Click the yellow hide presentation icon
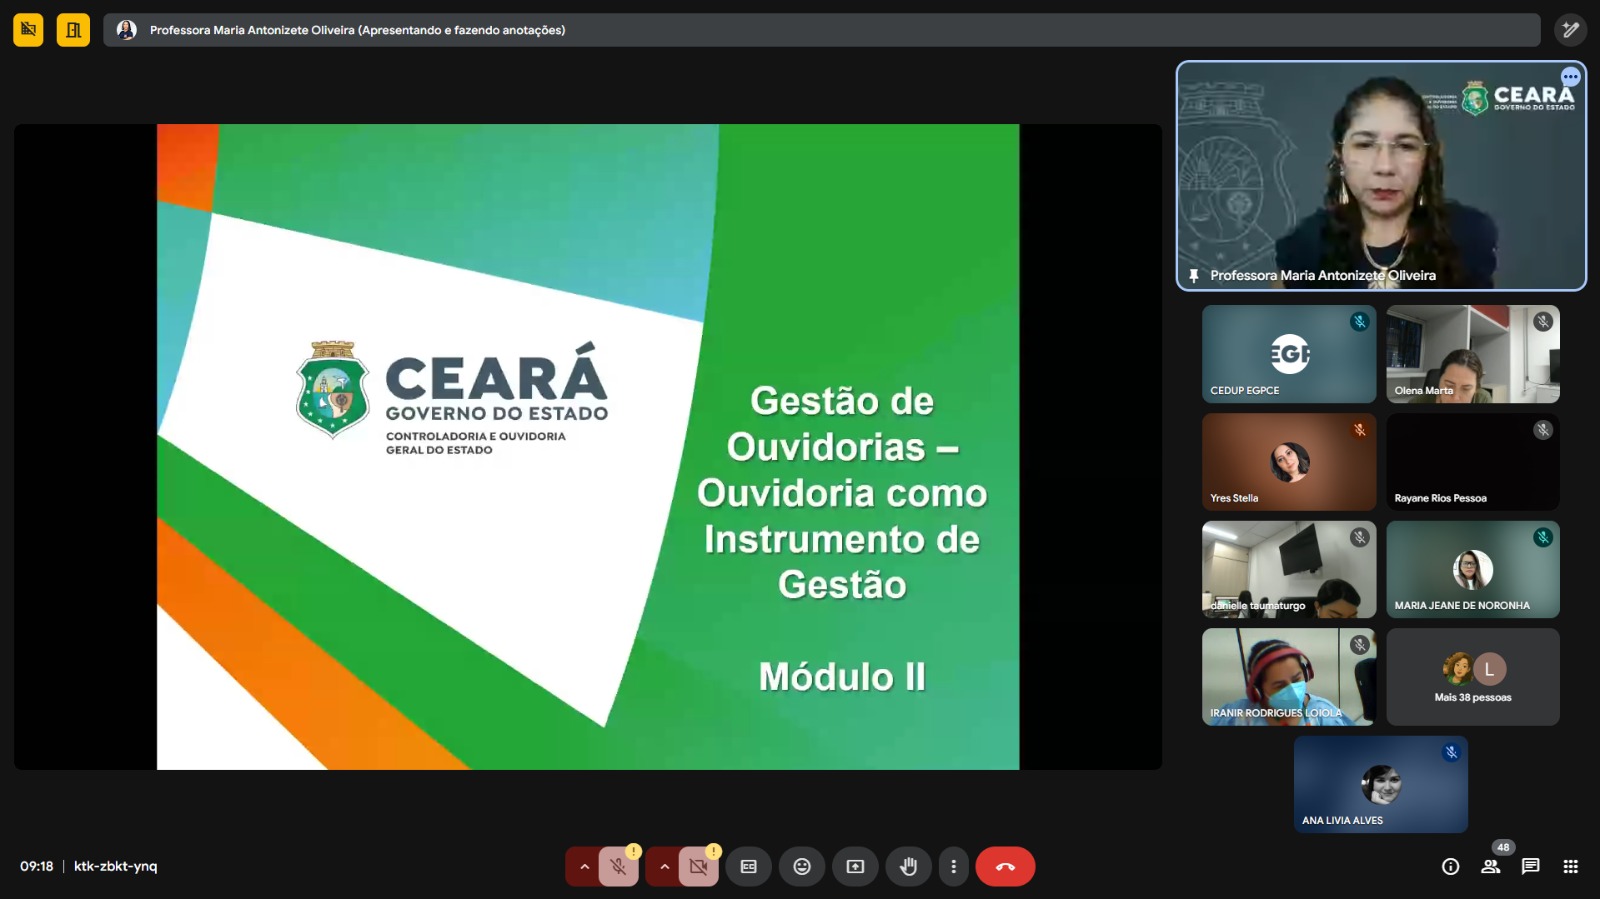 point(28,30)
